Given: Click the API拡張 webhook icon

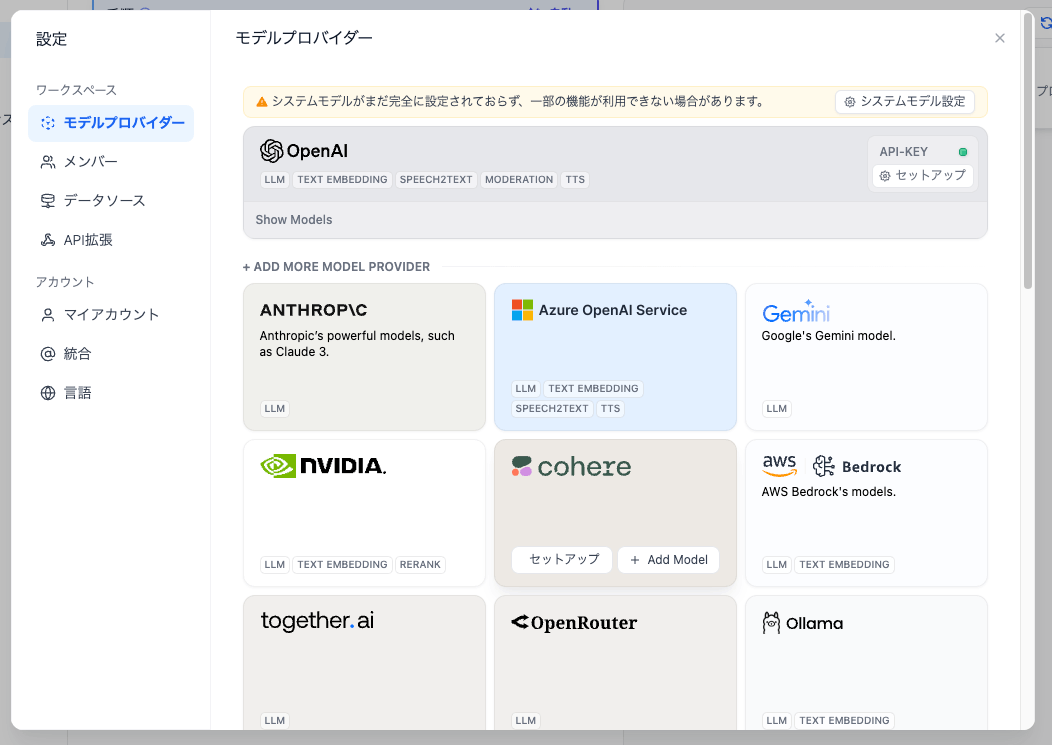Looking at the screenshot, I should [x=48, y=240].
